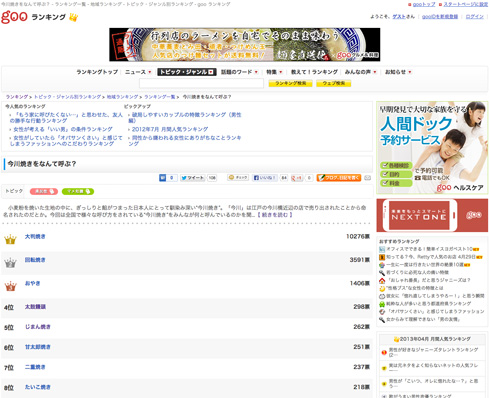Open the 二重焼き ranking entry
Screen dimensions: 490x398
pyautogui.click(x=35, y=367)
